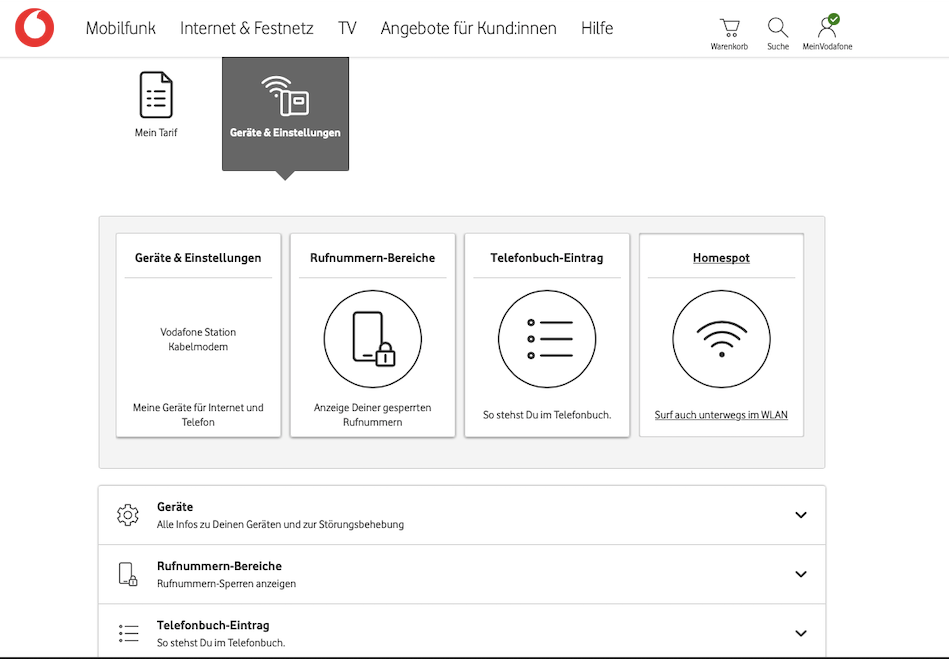949x659 pixels.
Task: Expand the Telefonbuch-Eintrag accordion chevron
Action: tap(800, 633)
